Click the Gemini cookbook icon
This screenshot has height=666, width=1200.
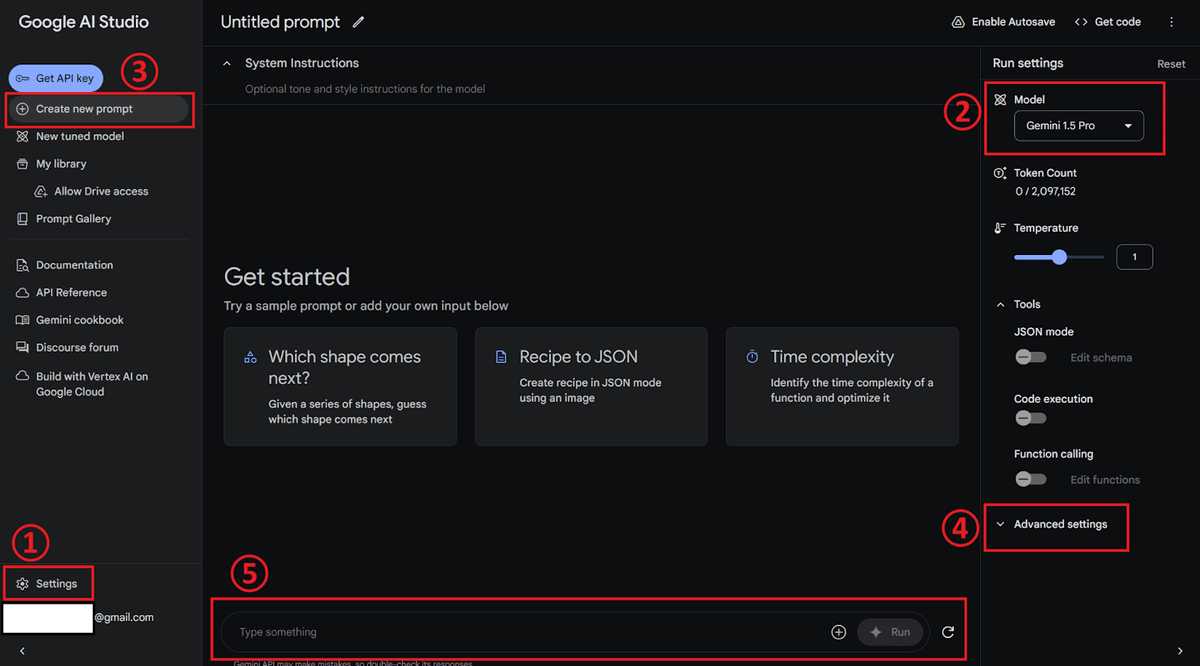tap(23, 320)
